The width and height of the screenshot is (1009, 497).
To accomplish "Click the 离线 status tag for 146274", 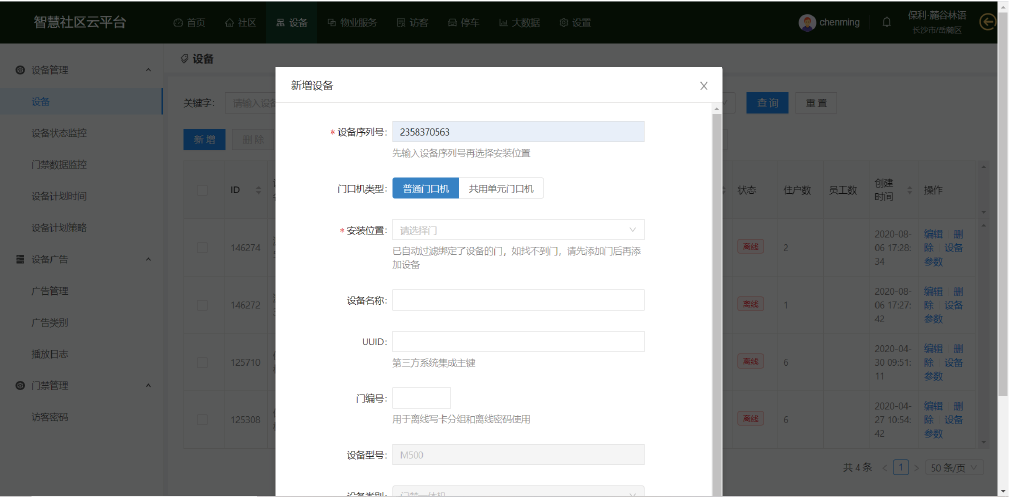I will click(750, 247).
